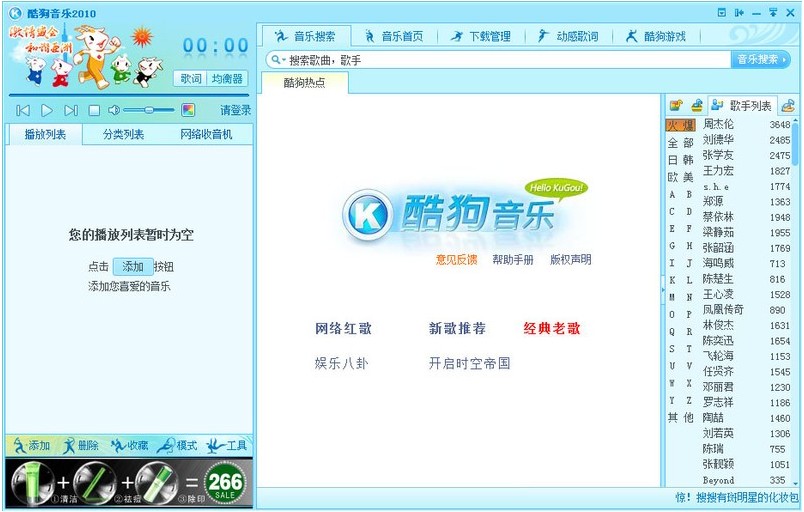This screenshot has width=804, height=512.
Task: Open the 酷狗游戏 tab
Action: (656, 36)
